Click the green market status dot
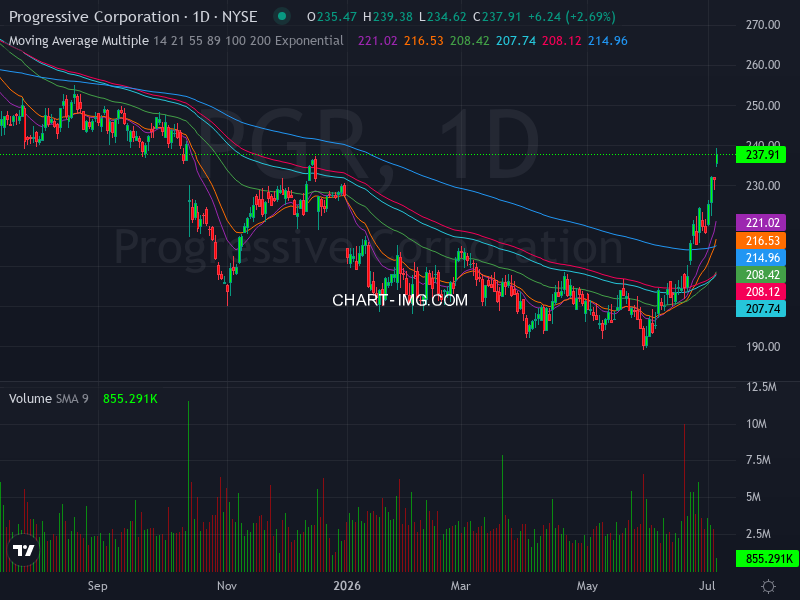Viewport: 800px width, 600px height. click(282, 16)
